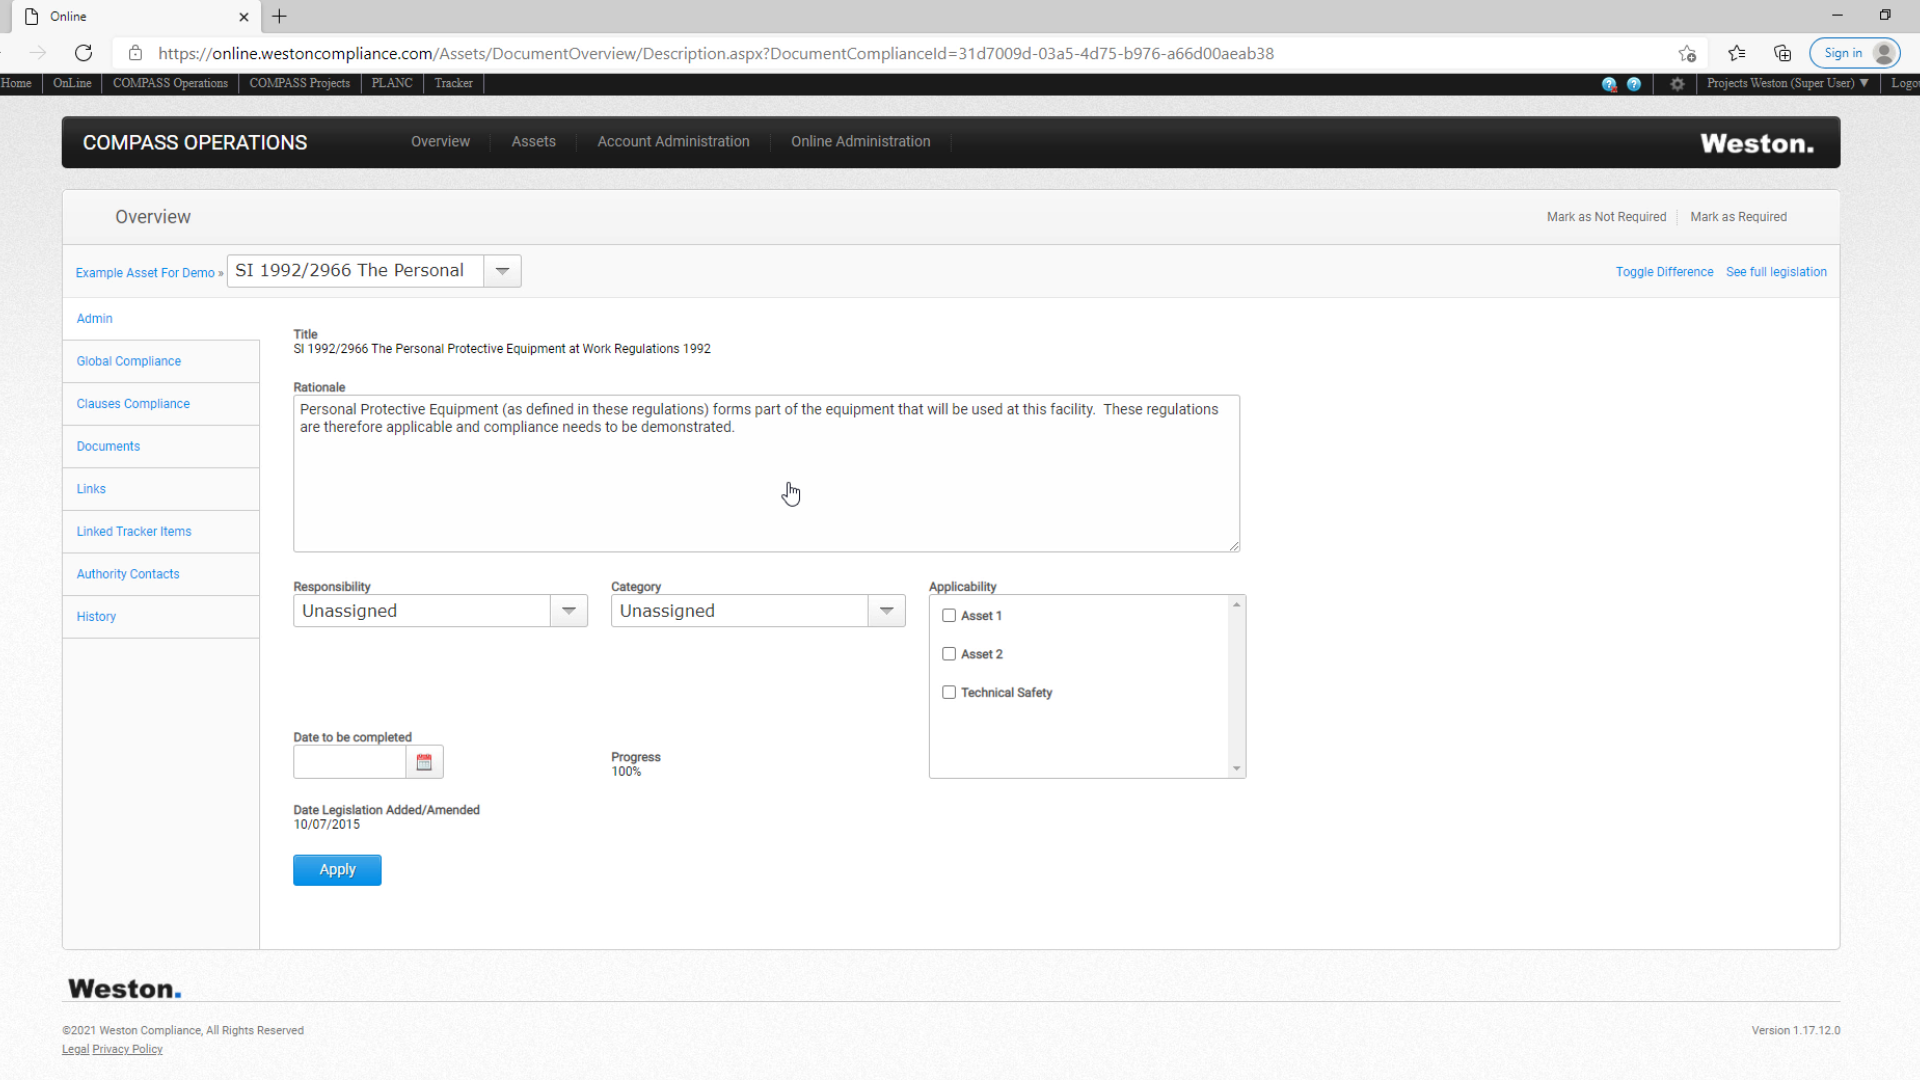Click Example Asset For Demo breadcrumb
This screenshot has width=1920, height=1080.
(145, 273)
